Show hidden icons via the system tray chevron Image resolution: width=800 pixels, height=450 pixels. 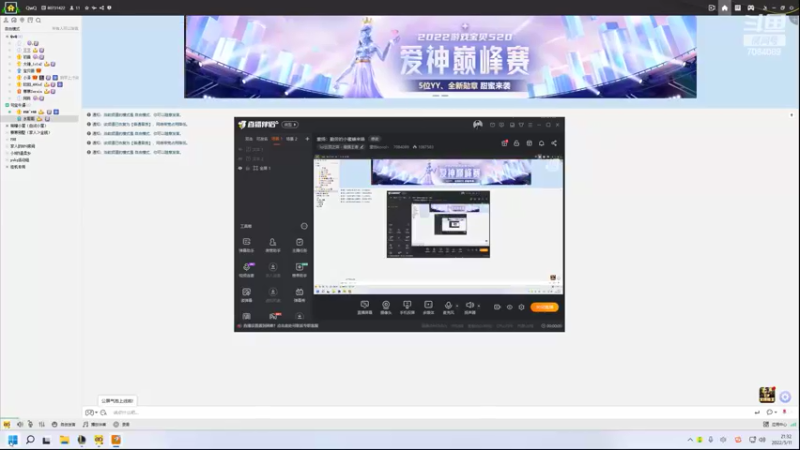point(690,440)
